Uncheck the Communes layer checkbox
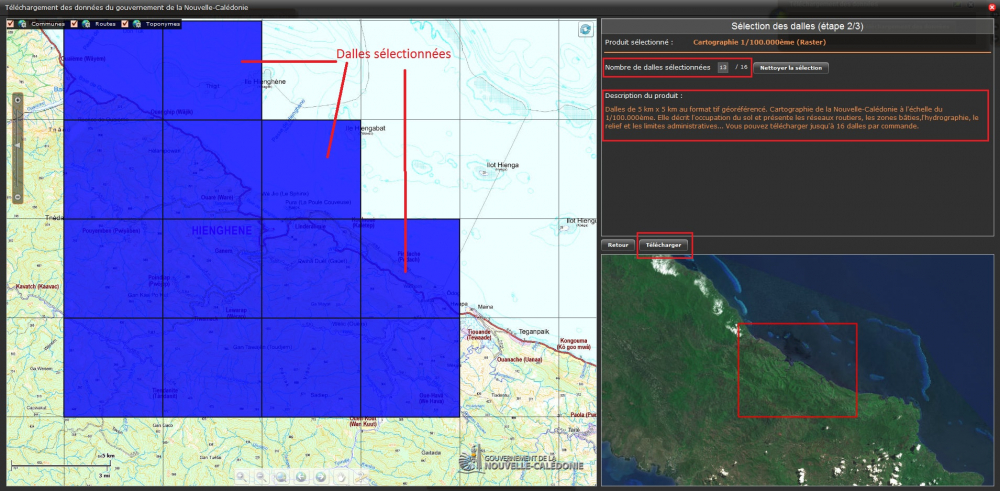 10,24
